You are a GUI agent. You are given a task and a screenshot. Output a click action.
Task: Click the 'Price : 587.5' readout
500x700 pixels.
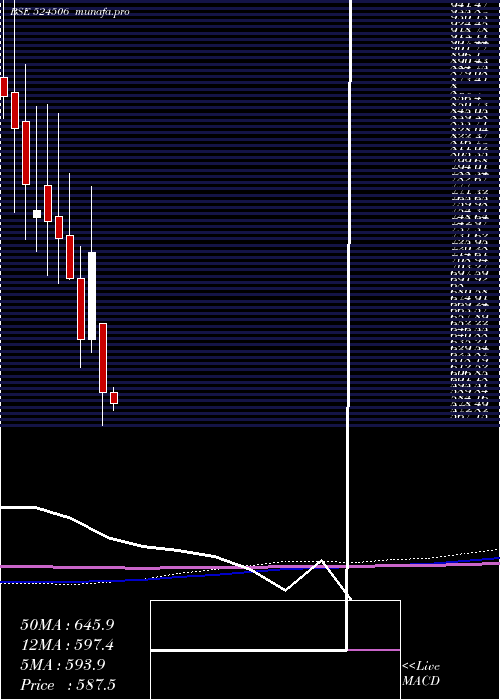68,685
